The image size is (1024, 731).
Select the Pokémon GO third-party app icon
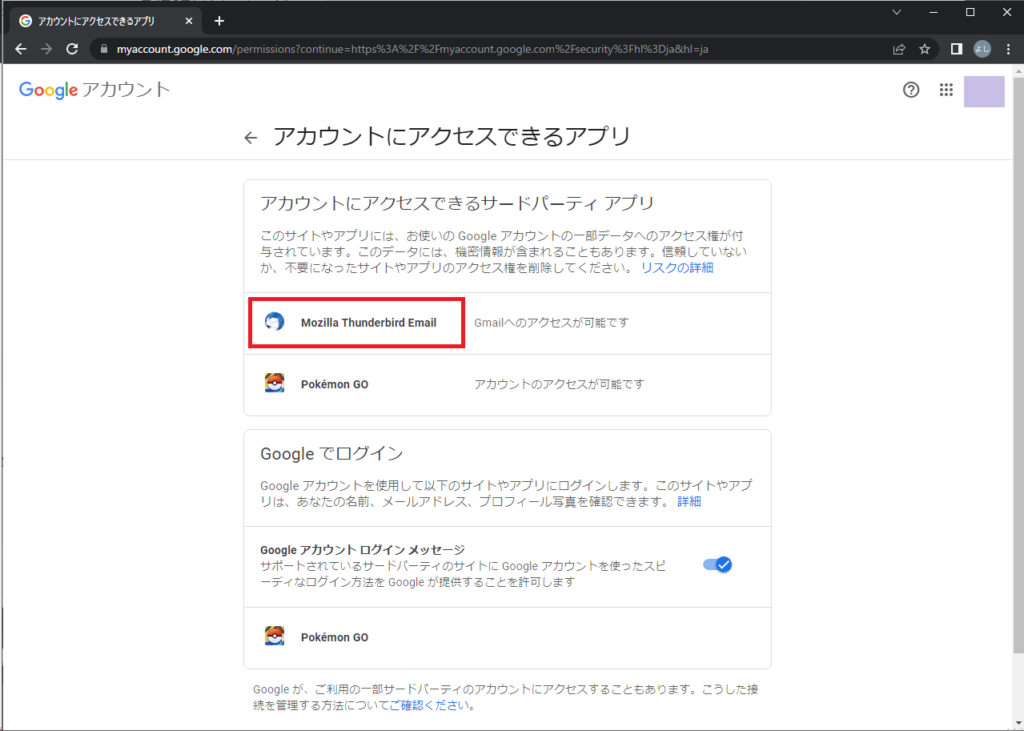(x=275, y=383)
